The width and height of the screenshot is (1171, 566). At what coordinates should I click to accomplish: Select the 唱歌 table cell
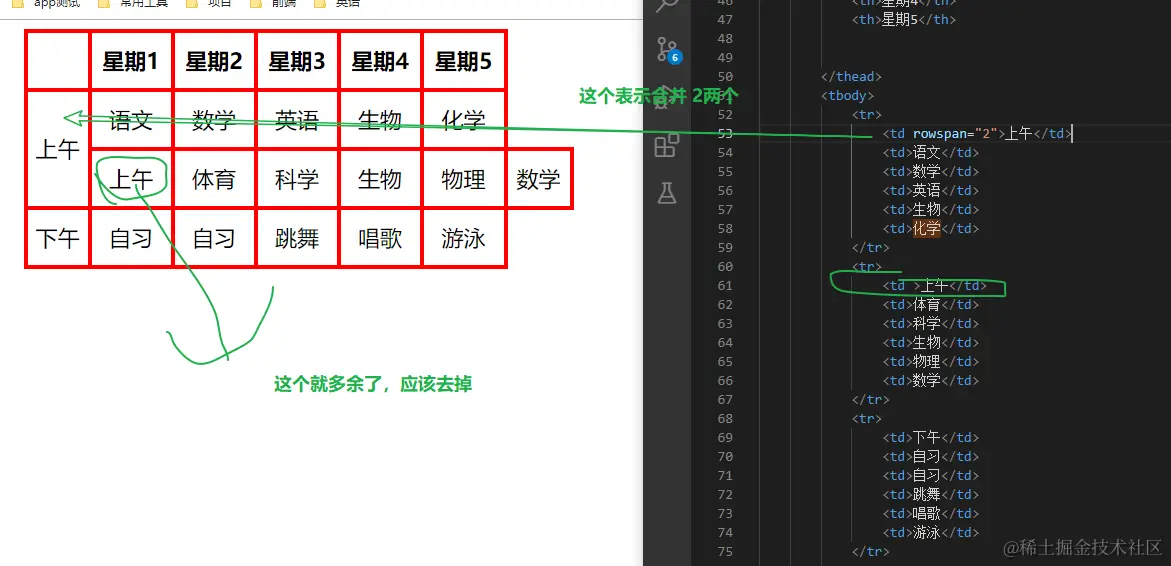pos(380,238)
